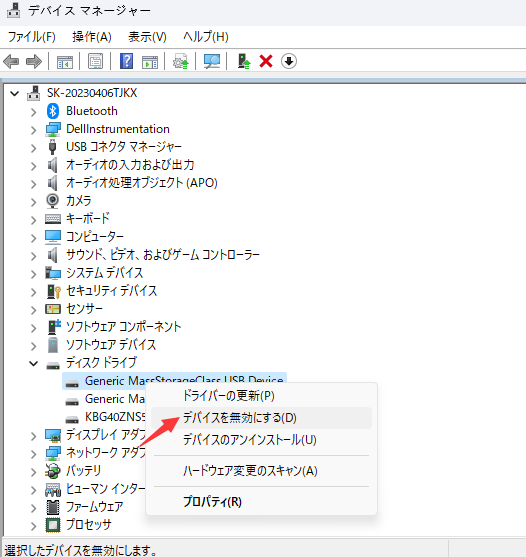This screenshot has width=526, height=557.
Task: Open the 表示(V) menu
Action: click(x=147, y=37)
